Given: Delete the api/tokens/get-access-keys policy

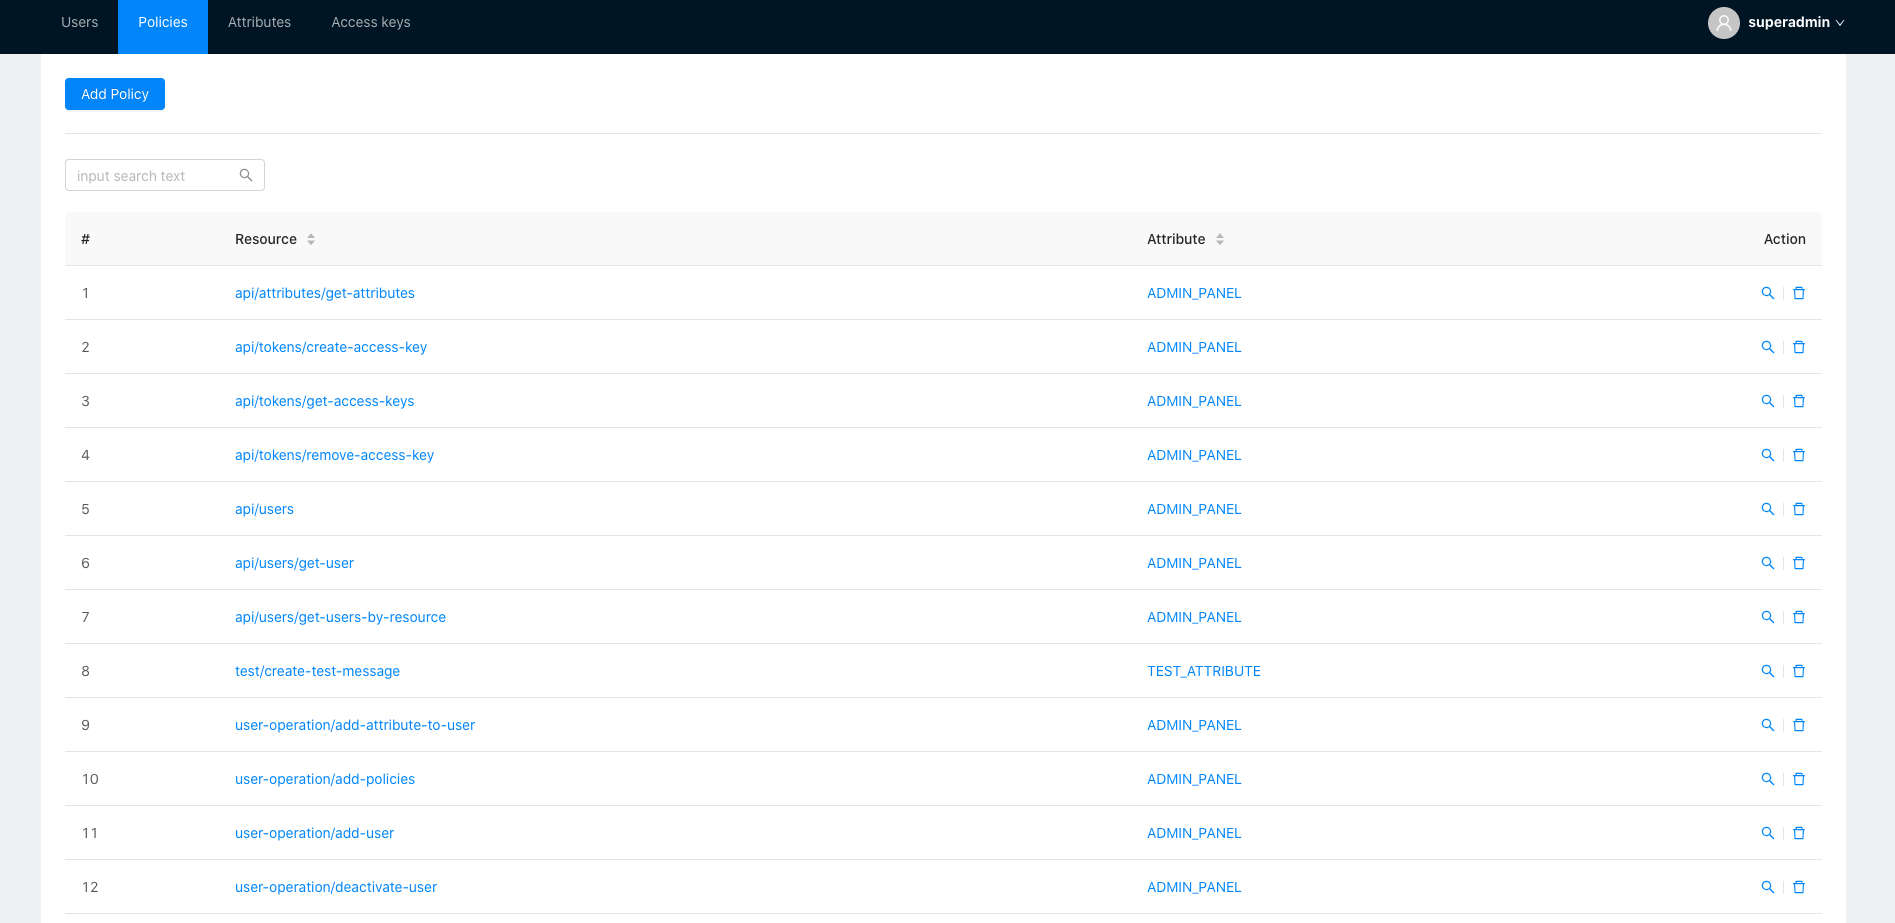Looking at the screenshot, I should pos(1799,401).
